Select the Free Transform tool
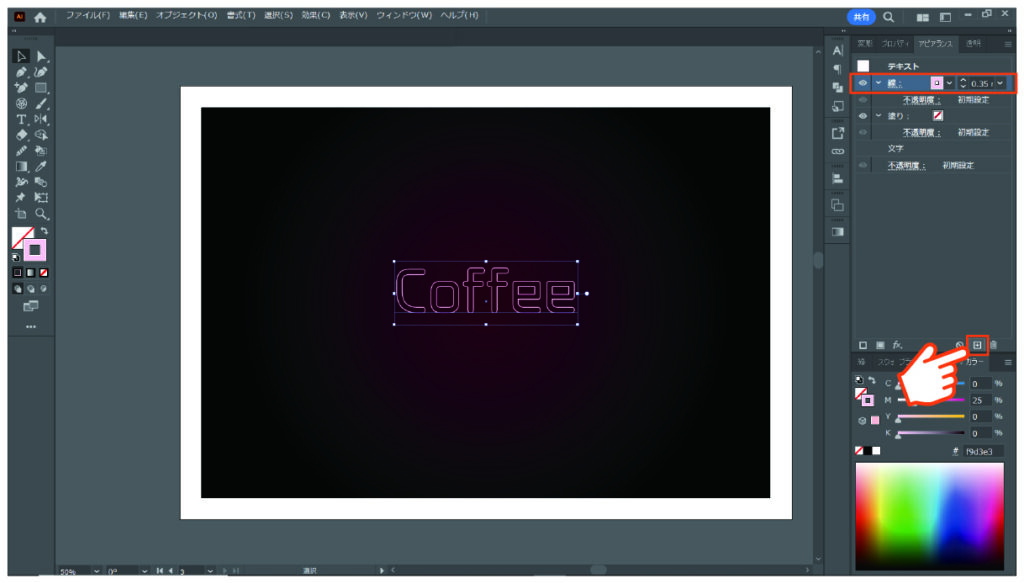 (x=41, y=198)
